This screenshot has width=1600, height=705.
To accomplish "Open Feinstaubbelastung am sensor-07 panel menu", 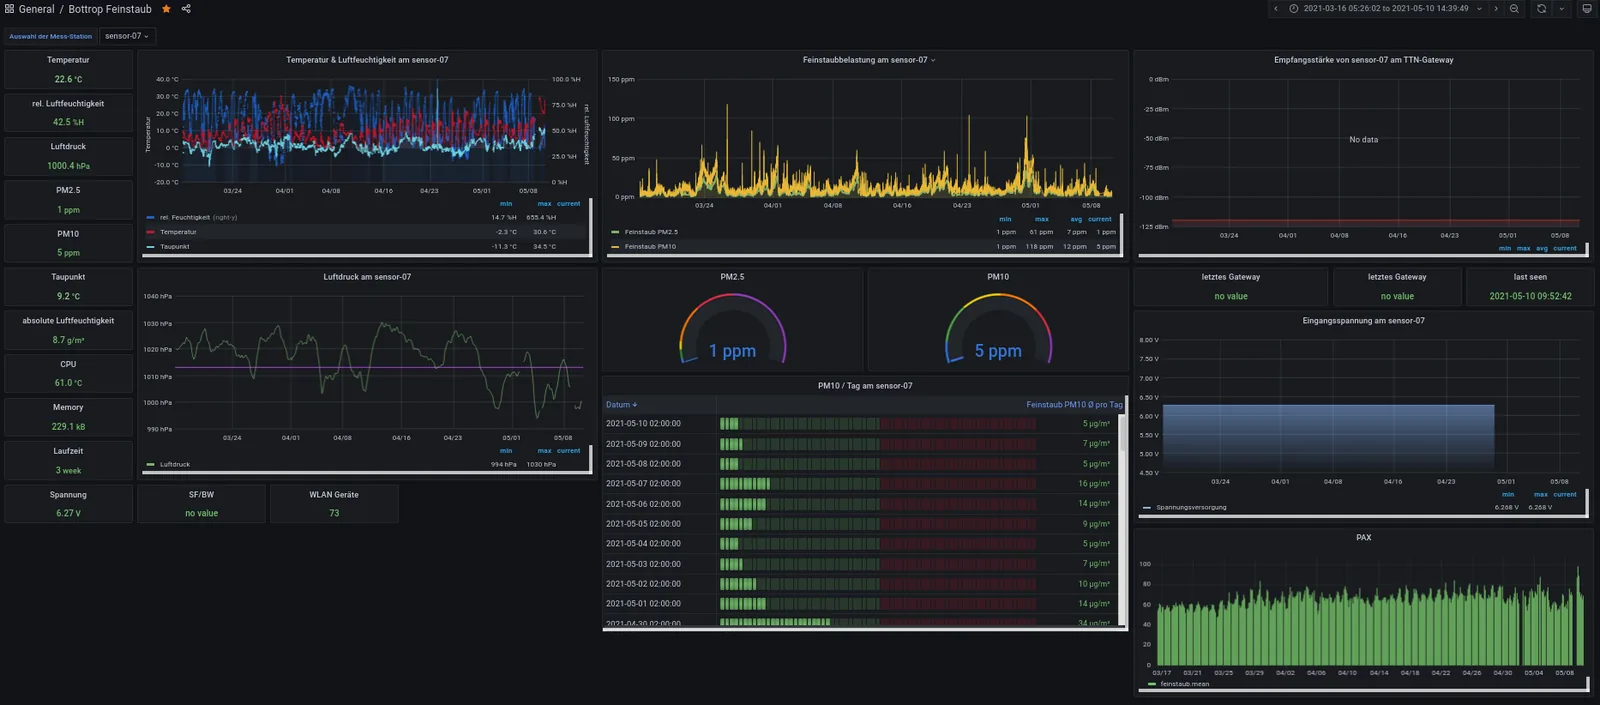I will [x=869, y=60].
